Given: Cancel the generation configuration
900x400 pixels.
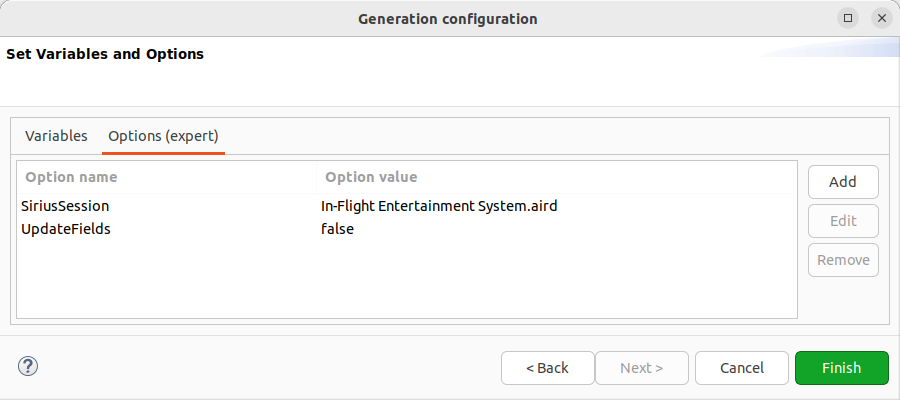Looking at the screenshot, I should click(742, 368).
